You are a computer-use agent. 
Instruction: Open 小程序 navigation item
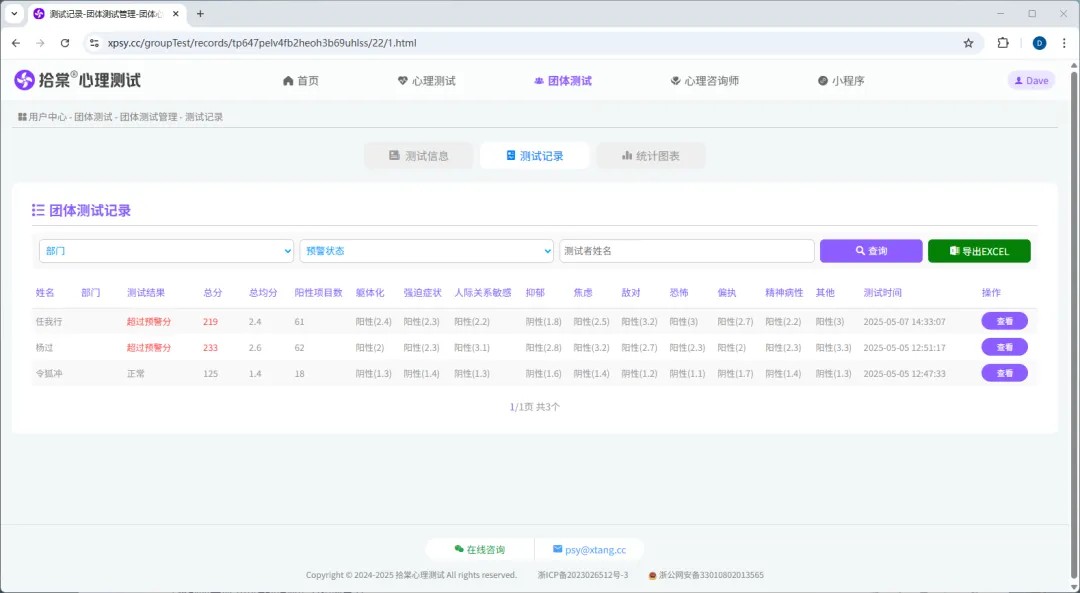(840, 81)
